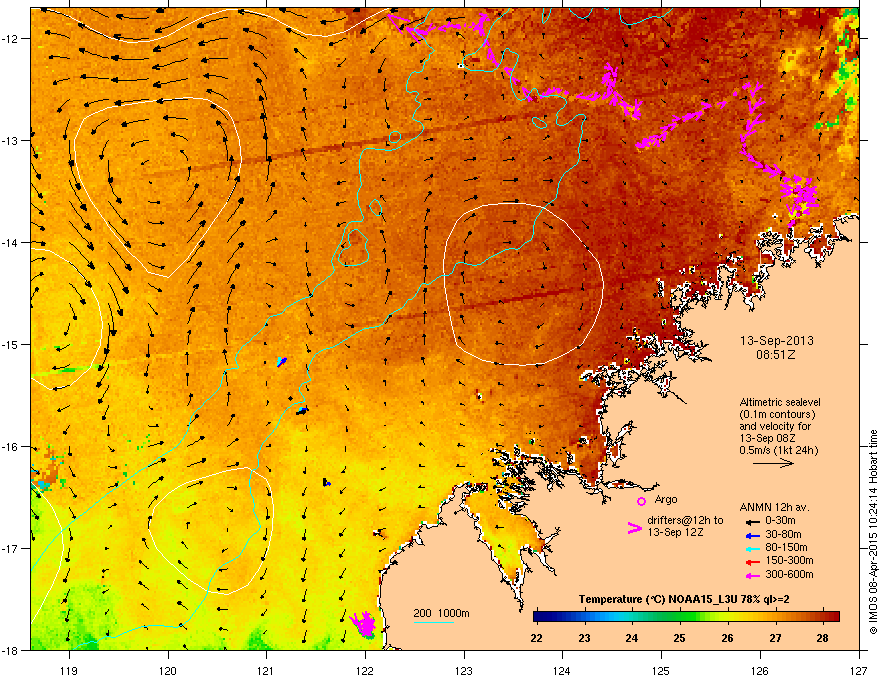Click the temperature color bar near 24

[x=632, y=617]
